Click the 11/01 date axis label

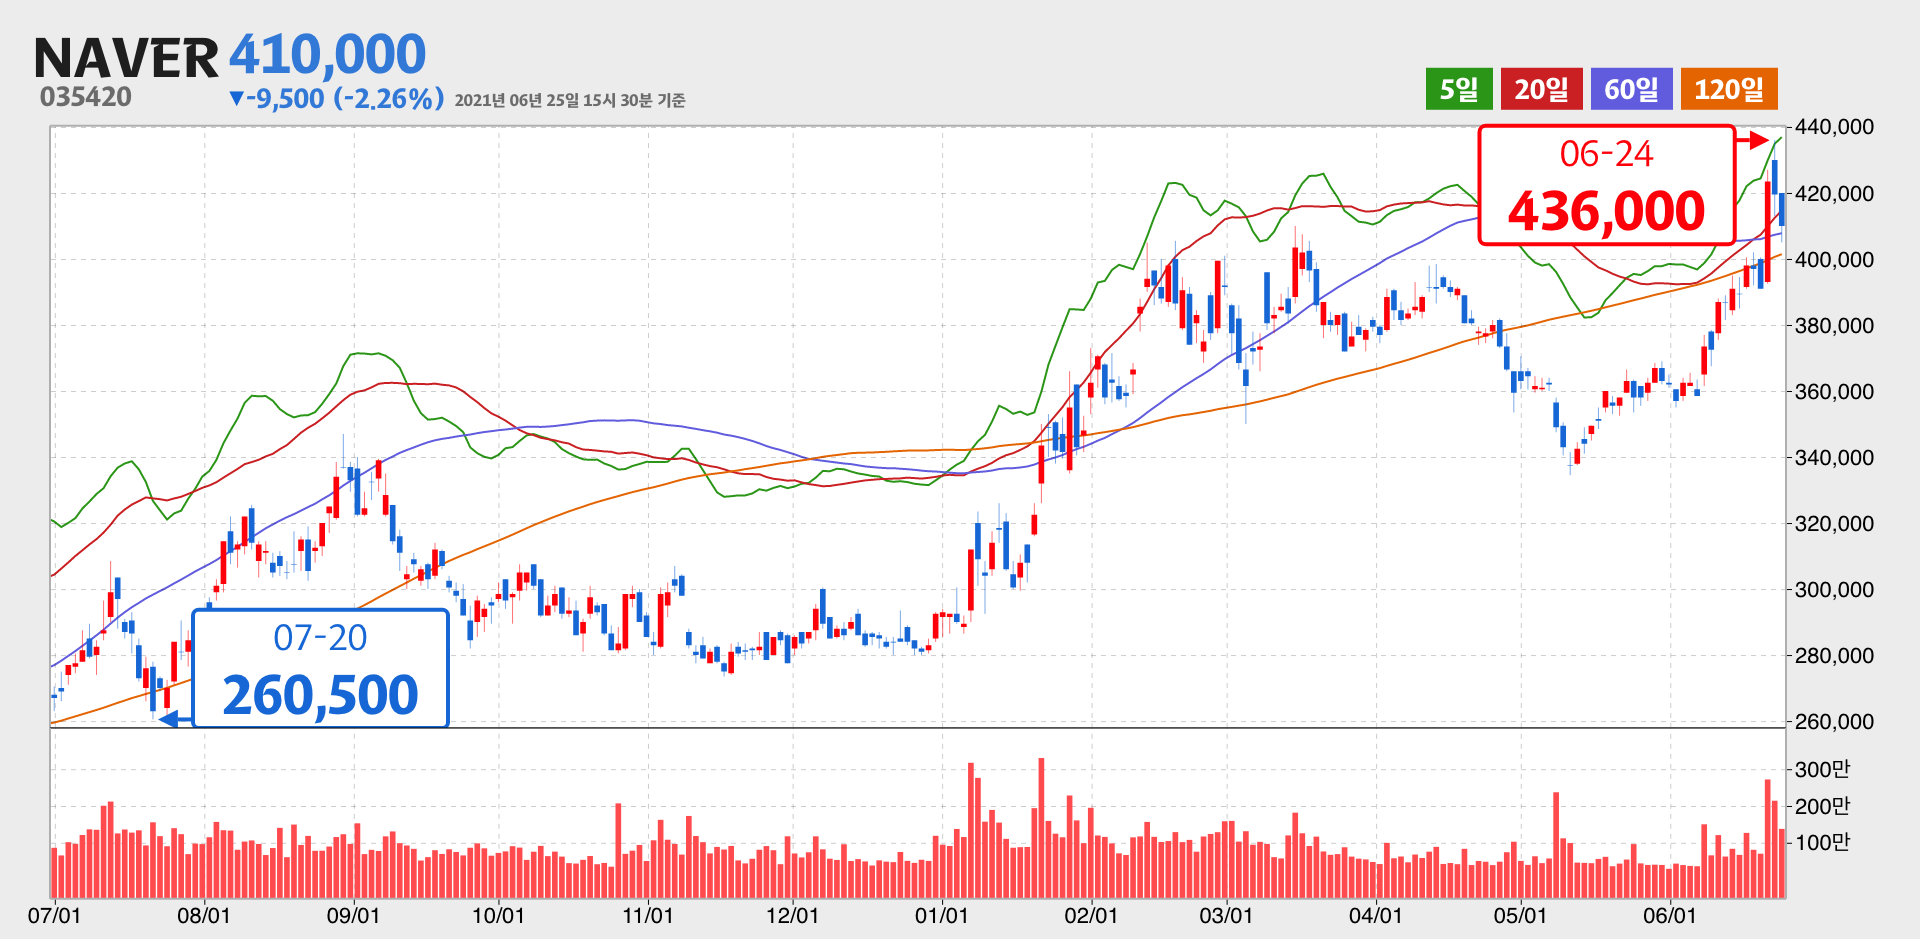coord(648,915)
